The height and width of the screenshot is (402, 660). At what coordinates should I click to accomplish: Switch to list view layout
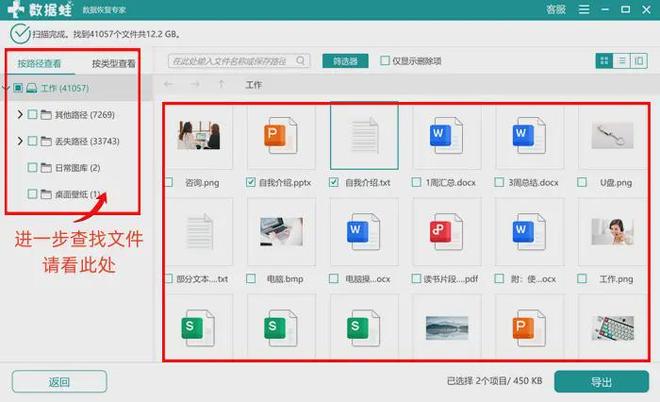621,61
